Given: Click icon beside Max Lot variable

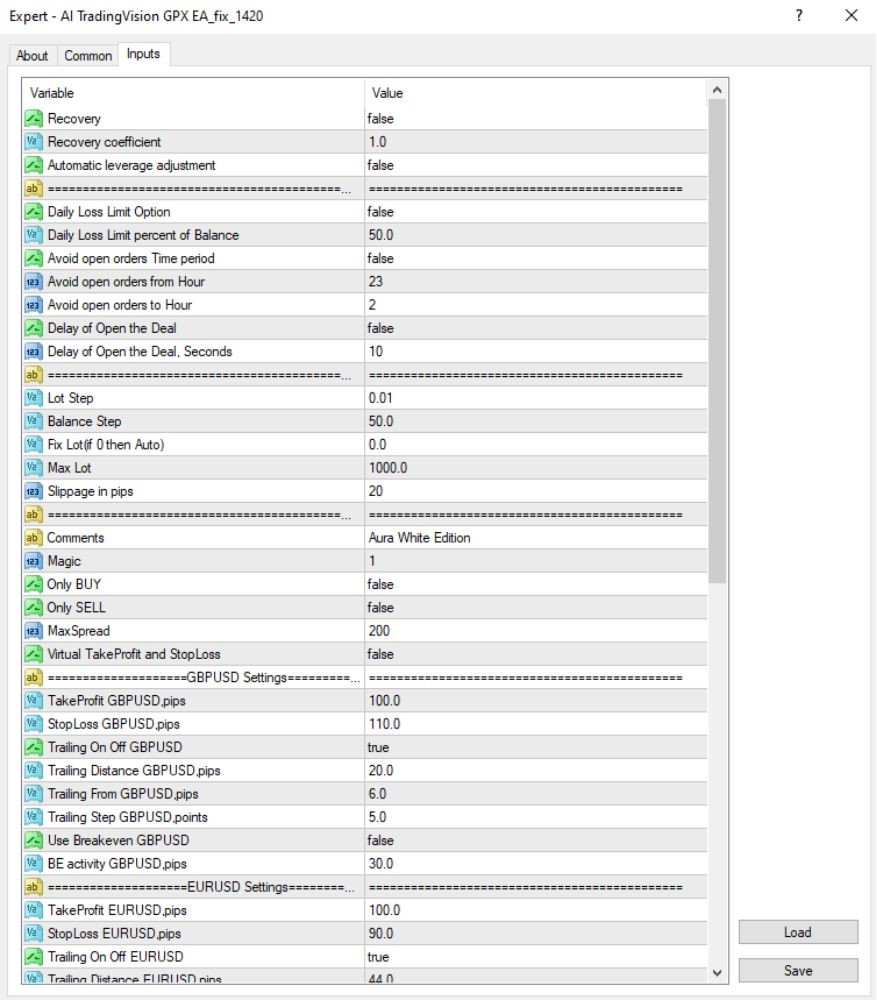Looking at the screenshot, I should click(33, 467).
